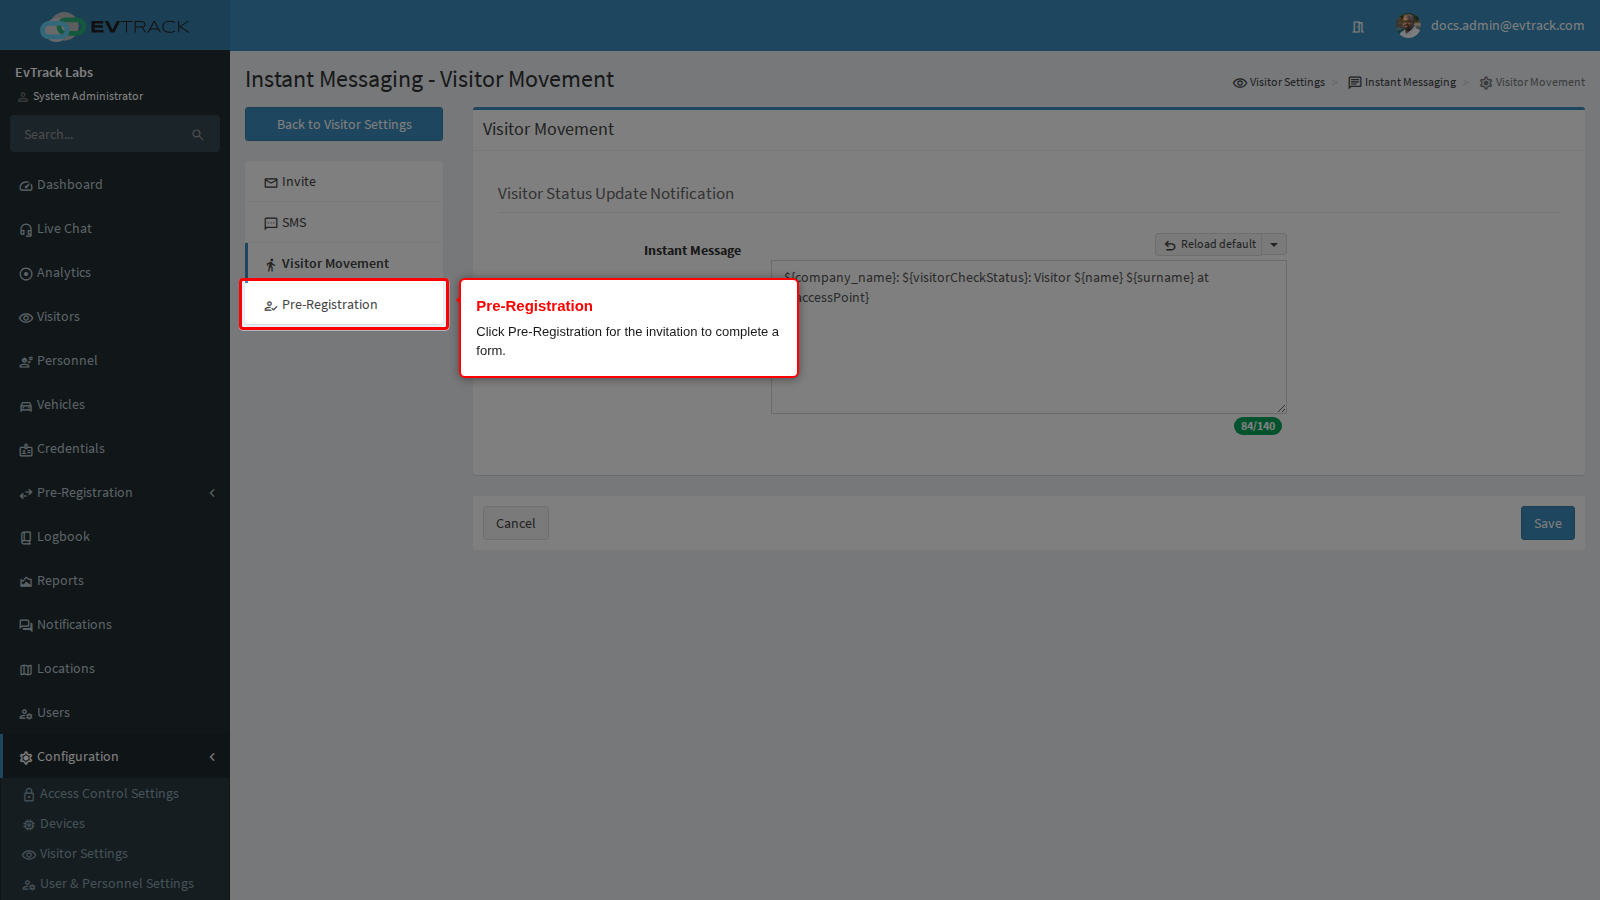
Task: Click the Configuration gear icon
Action: click(x=26, y=758)
